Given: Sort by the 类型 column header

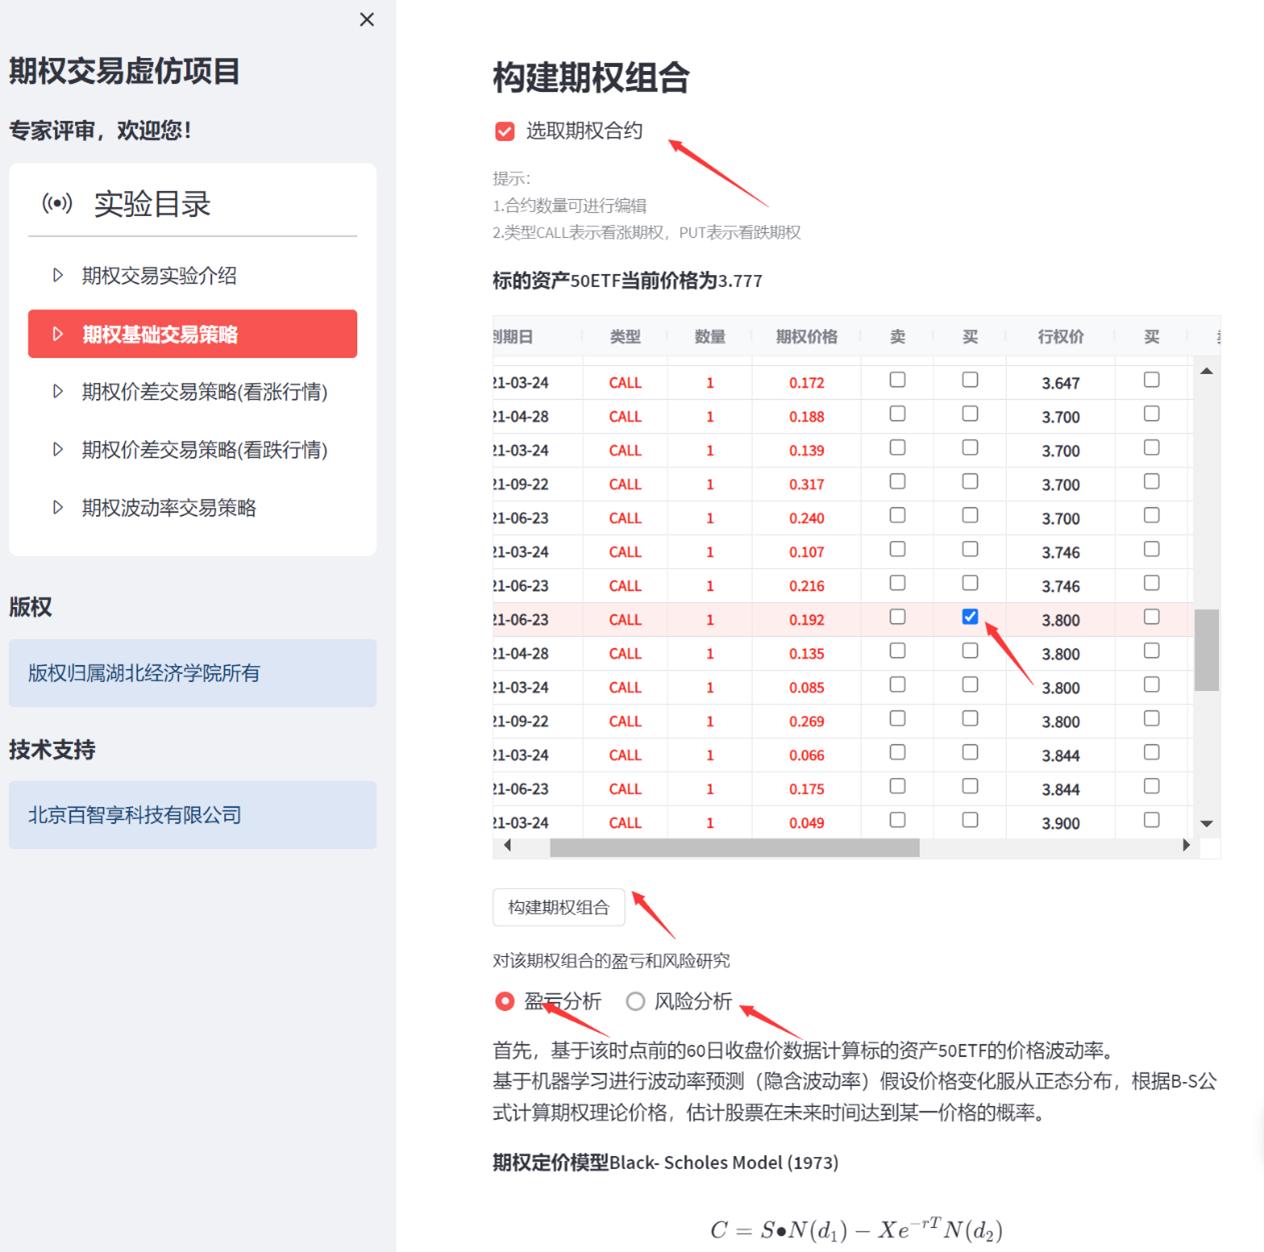Looking at the screenshot, I should pos(625,337).
